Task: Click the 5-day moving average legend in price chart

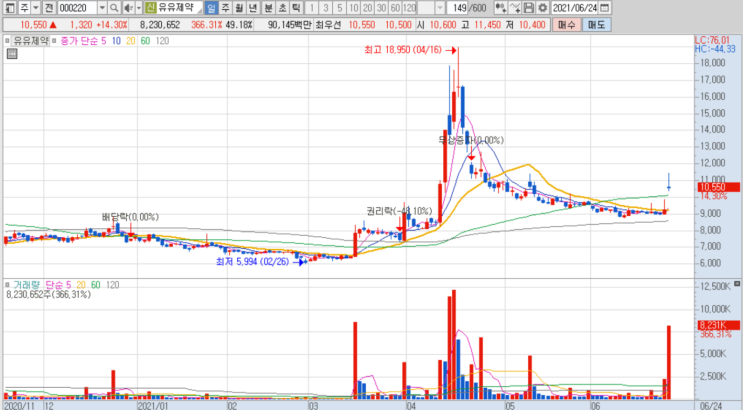Action: pos(104,41)
